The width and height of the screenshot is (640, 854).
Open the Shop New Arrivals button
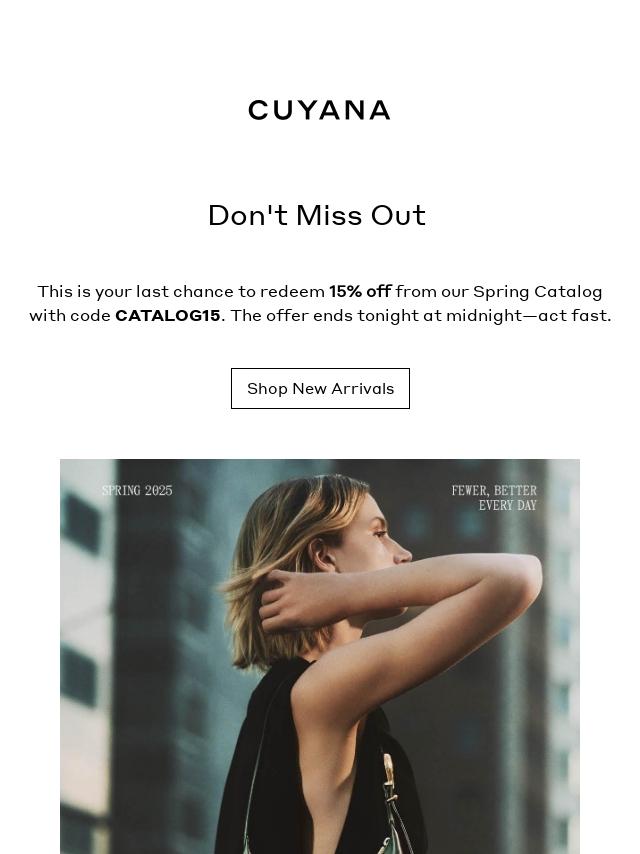[320, 388]
